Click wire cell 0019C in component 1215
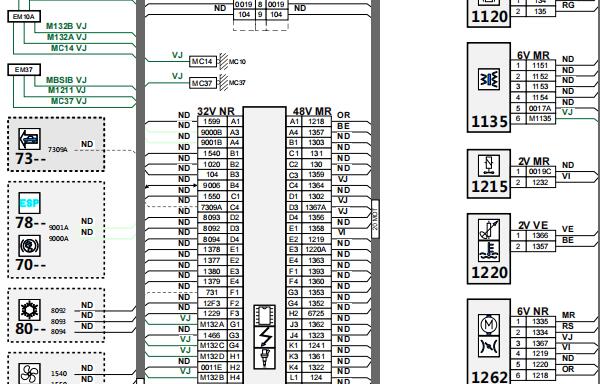 (x=540, y=172)
